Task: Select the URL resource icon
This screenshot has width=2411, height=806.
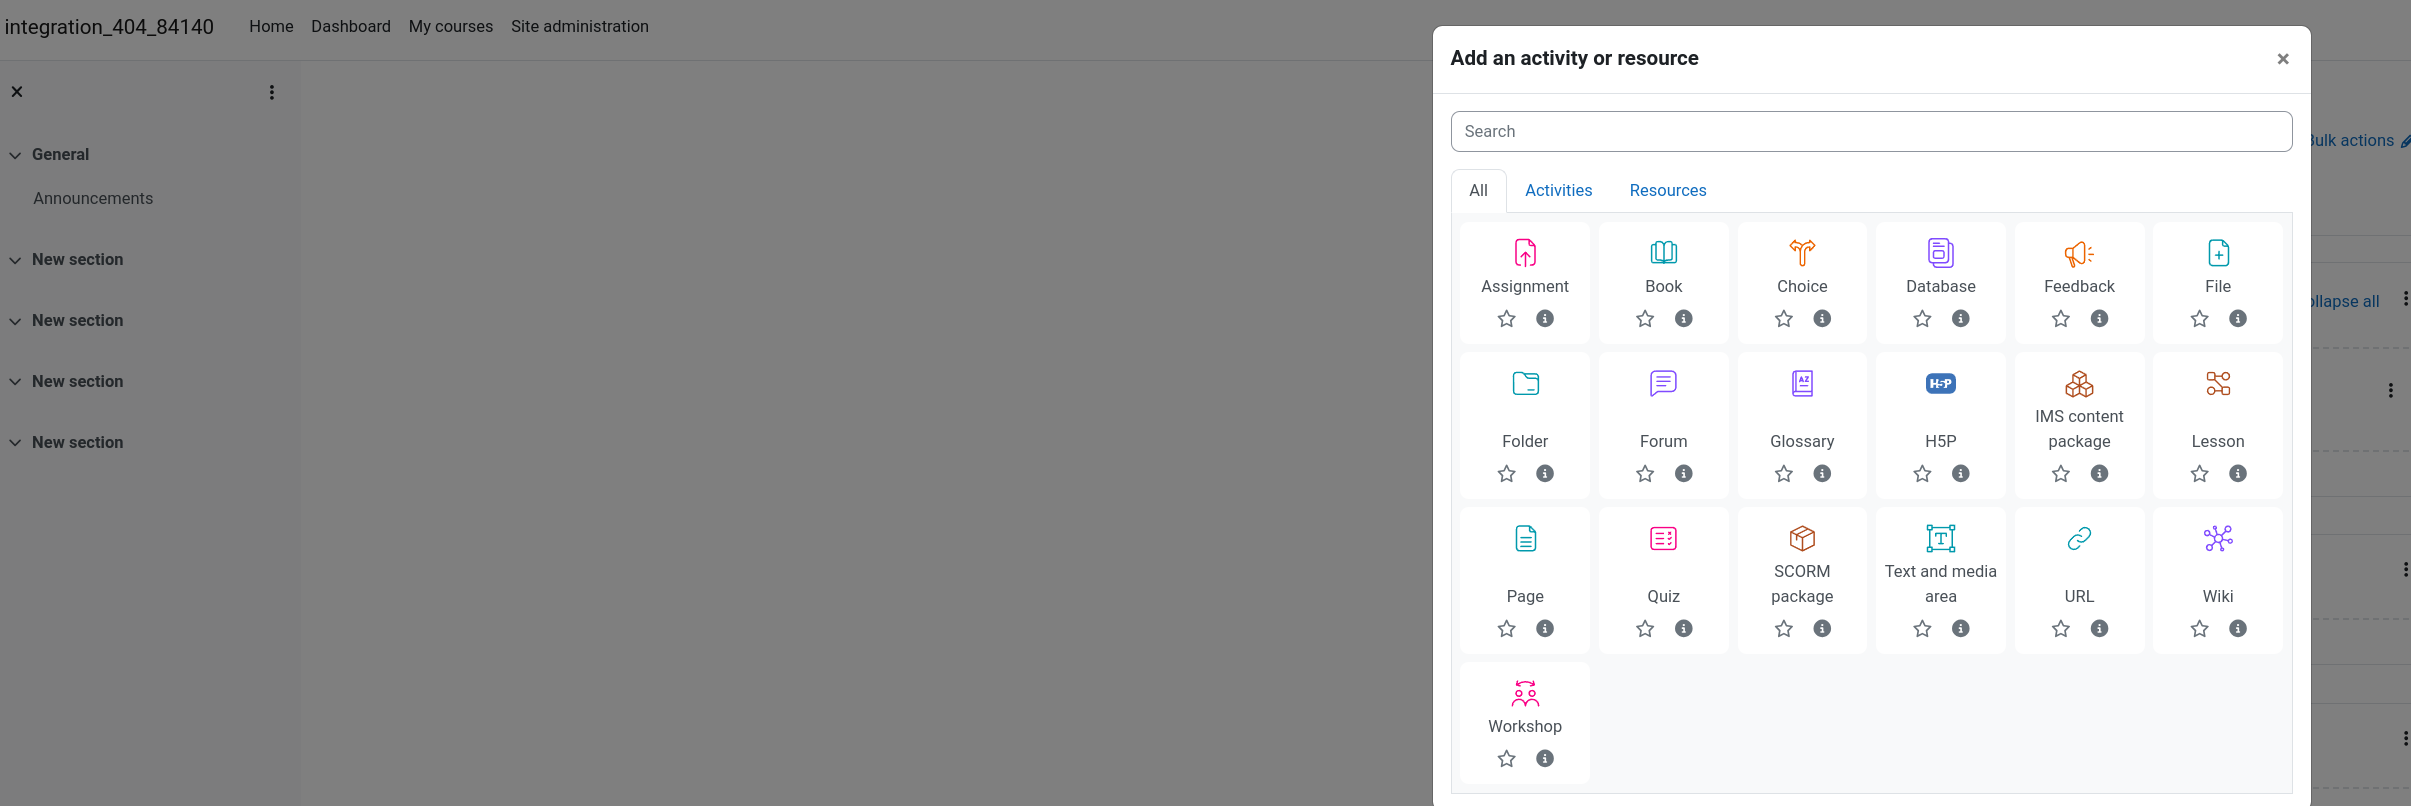Action: coord(2079,539)
